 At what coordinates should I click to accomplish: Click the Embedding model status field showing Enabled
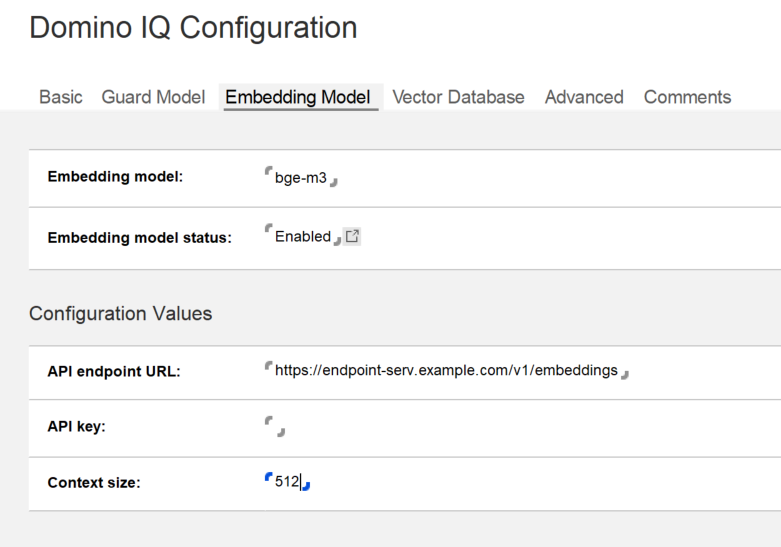coord(303,236)
